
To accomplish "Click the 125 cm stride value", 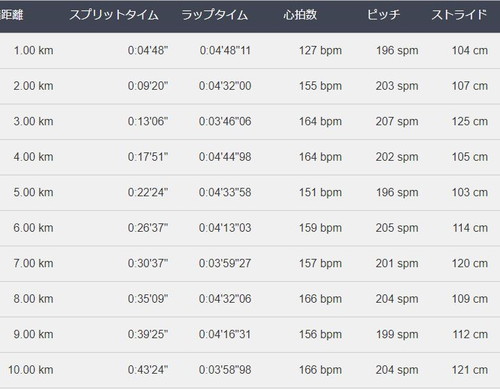I will coord(470,121).
